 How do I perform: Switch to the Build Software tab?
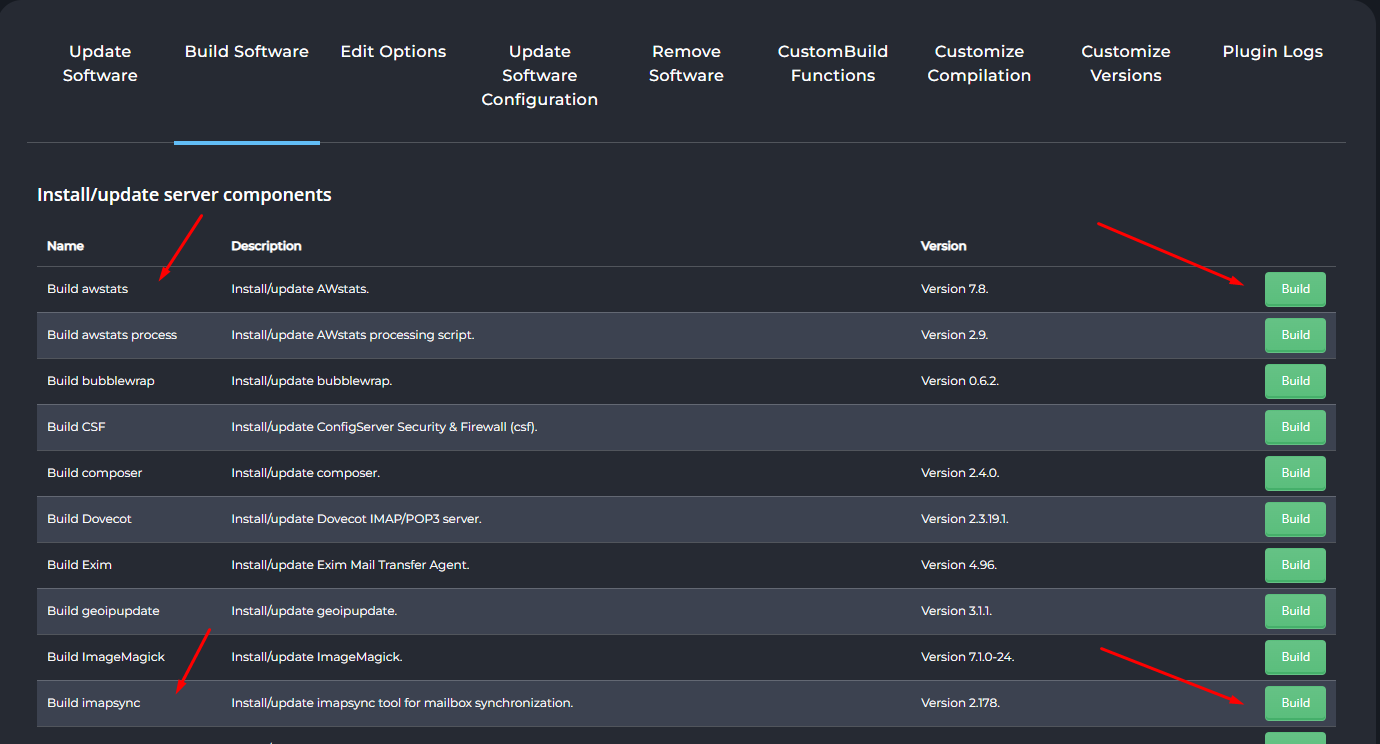coord(247,52)
